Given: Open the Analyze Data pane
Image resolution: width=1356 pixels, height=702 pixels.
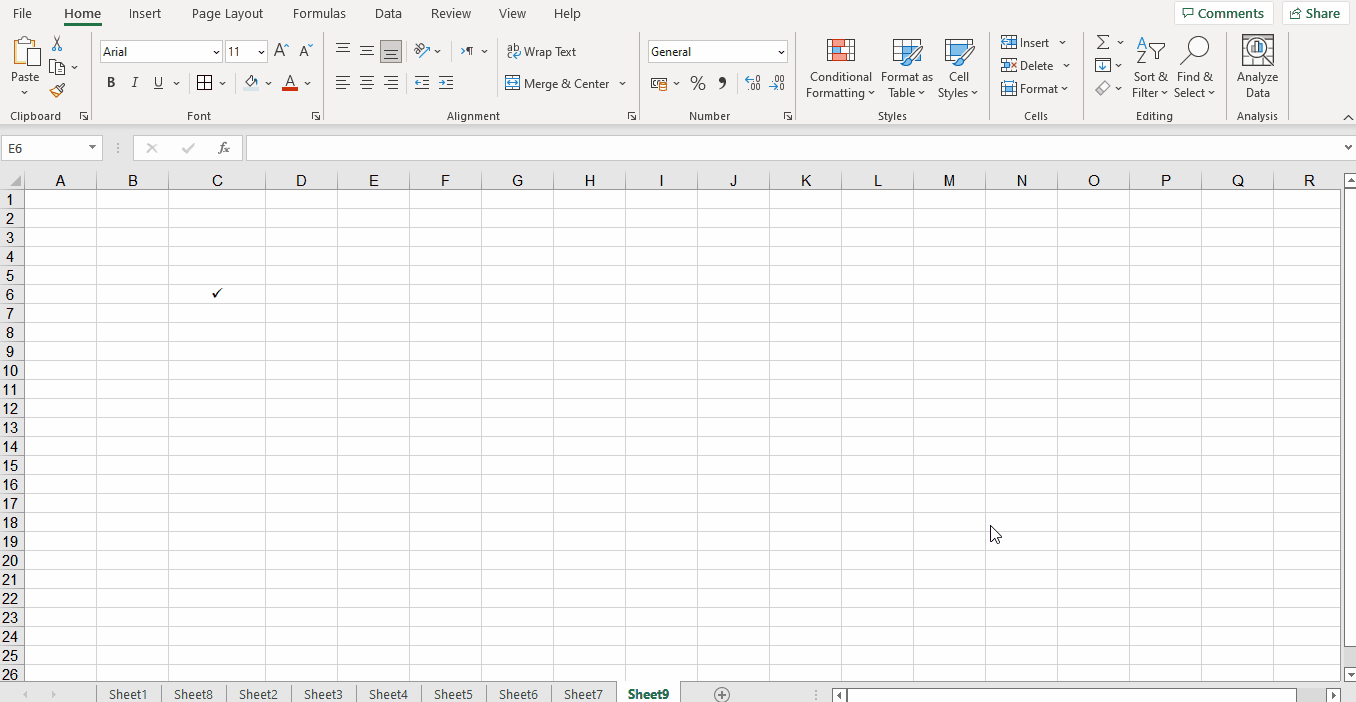Looking at the screenshot, I should (1257, 67).
